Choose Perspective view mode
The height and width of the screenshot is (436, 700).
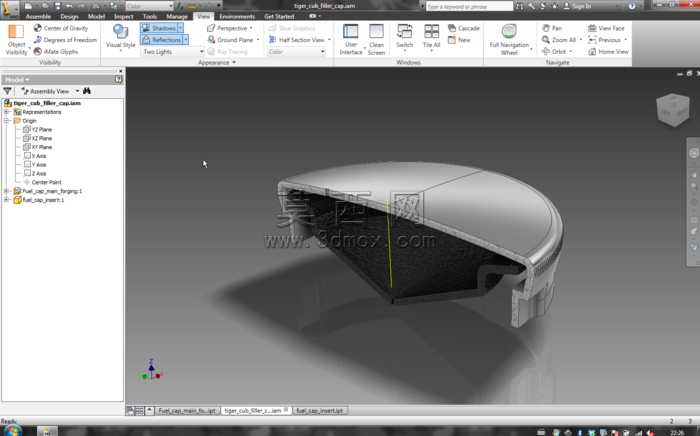pos(229,28)
